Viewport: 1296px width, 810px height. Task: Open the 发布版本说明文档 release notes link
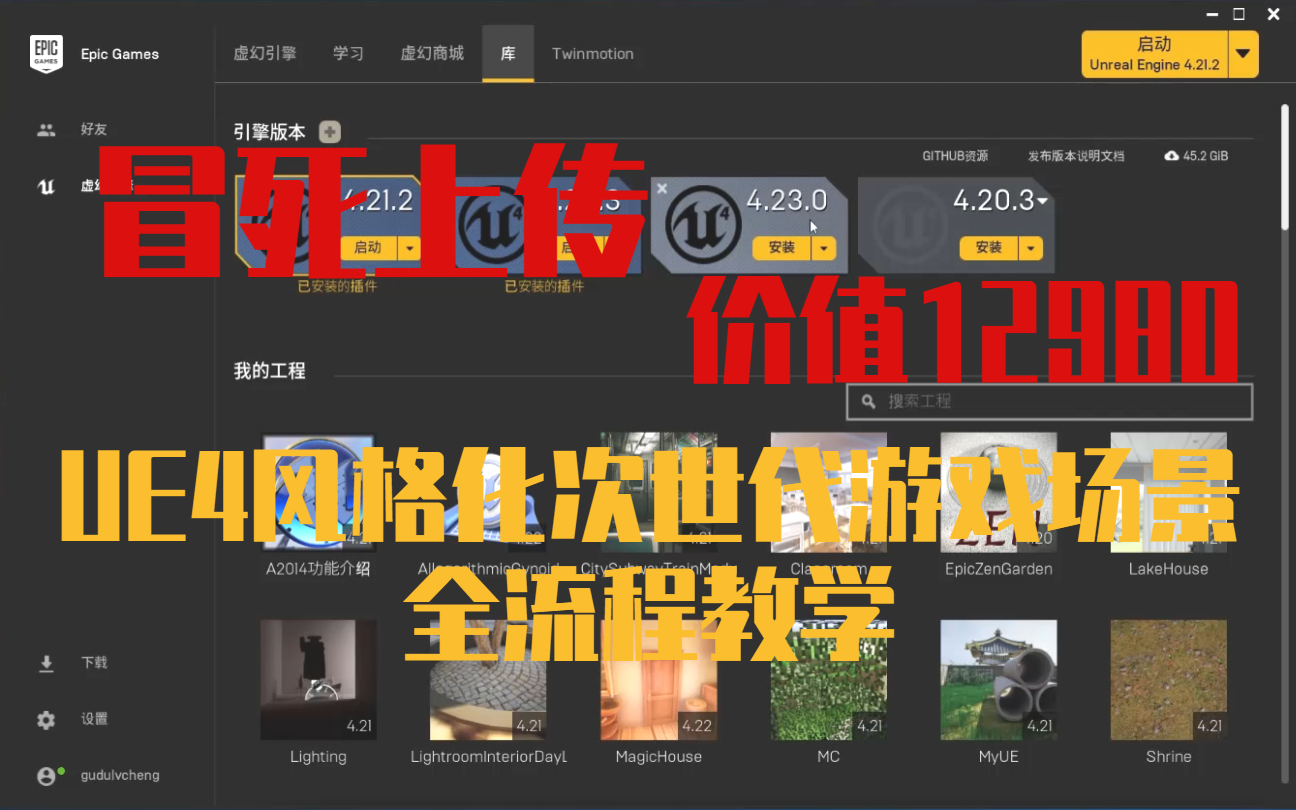1076,156
